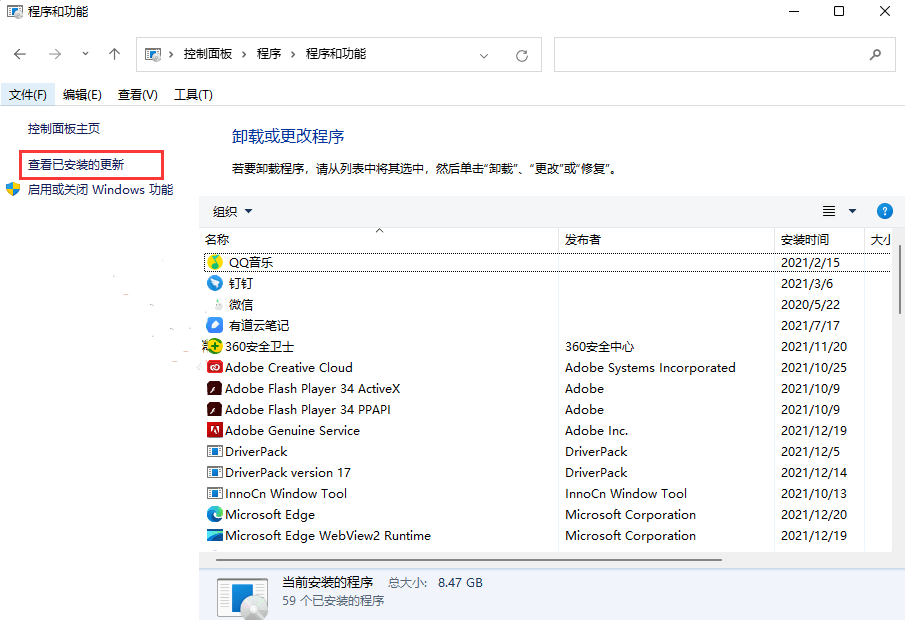
Task: Click the InnoCn Window Tool icon
Action: tap(215, 493)
